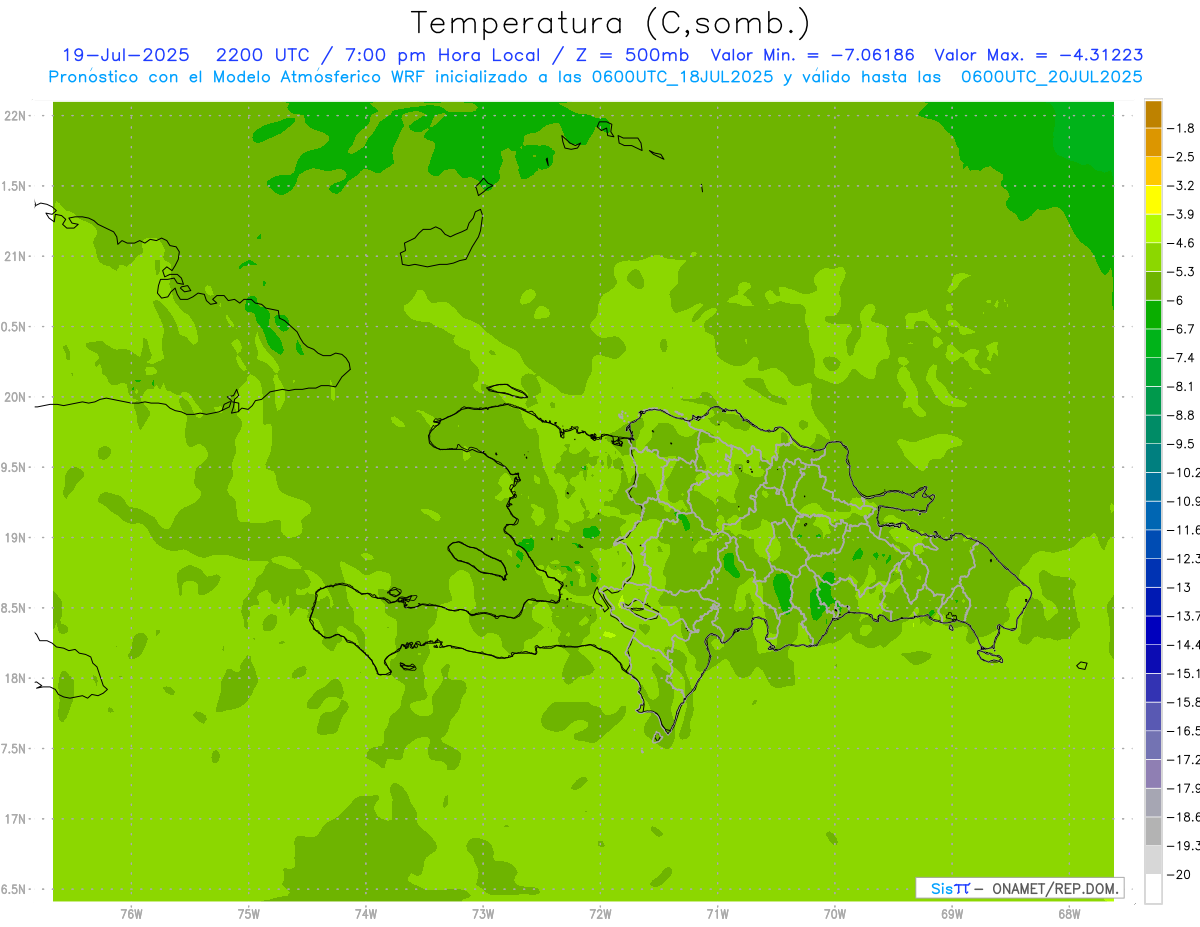The height and width of the screenshot is (927, 1200).
Task: Click the 73W longitude label
Action: pyautogui.click(x=483, y=914)
